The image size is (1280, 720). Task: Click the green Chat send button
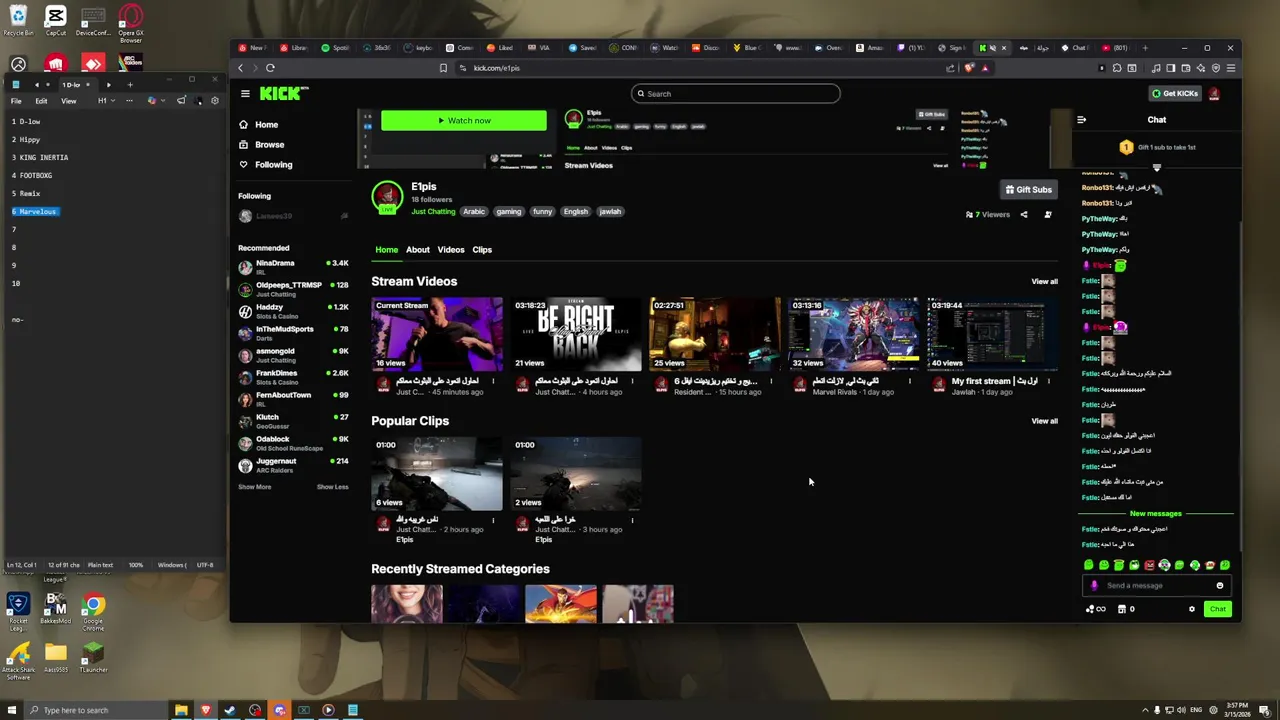1217,609
